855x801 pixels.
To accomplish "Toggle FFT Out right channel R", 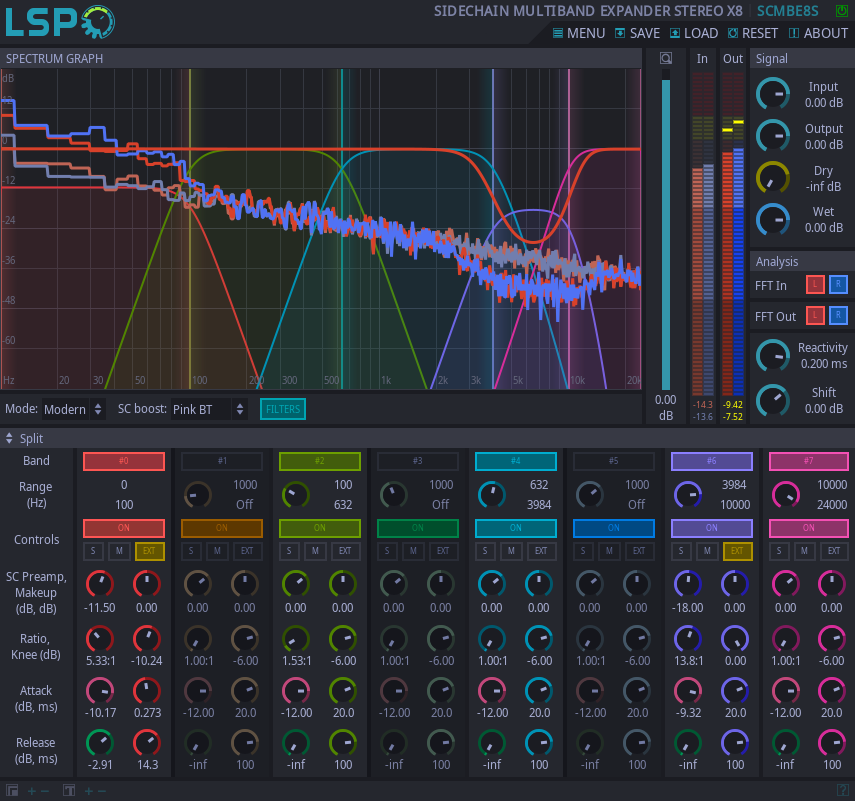I will pyautogui.click(x=838, y=315).
